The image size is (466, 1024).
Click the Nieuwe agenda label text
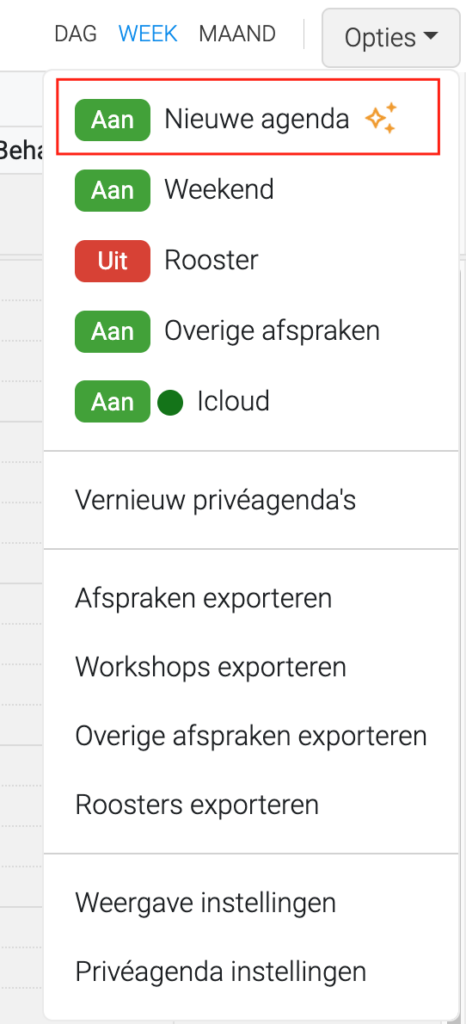pyautogui.click(x=256, y=120)
